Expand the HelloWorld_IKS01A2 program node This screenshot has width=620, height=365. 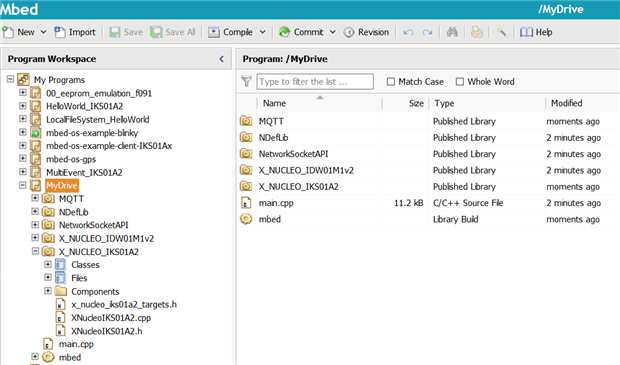tap(23, 106)
